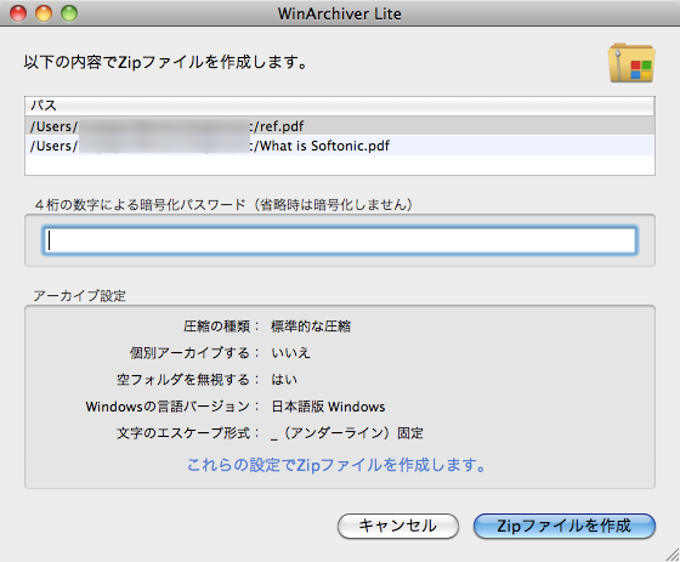680x562 pixels.
Task: Click the blue これらの設定でZipファイルを作成します text
Action: coord(337,465)
